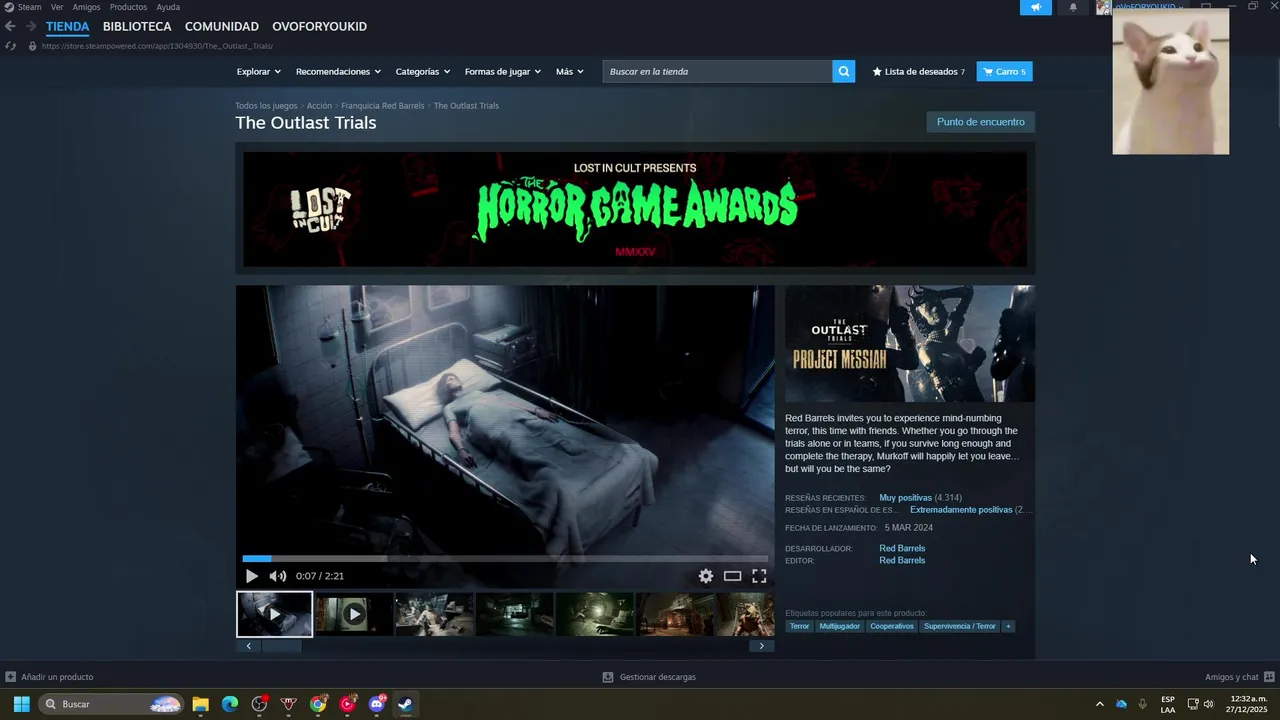Seek along the trailer progress bar
Viewport: 1280px width, 720px height.
click(x=505, y=558)
